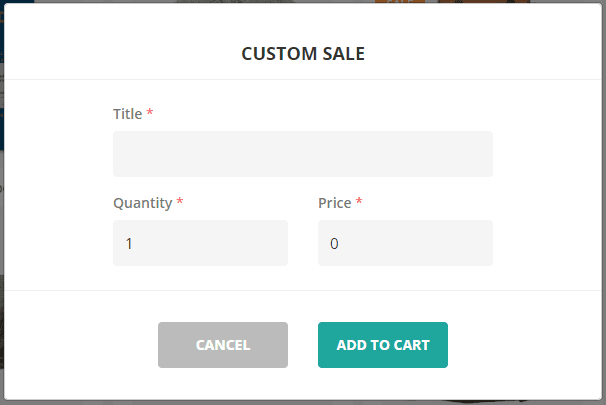Click empty footer area left of Cancel
Image resolution: width=606 pixels, height=405 pixels.
(x=80, y=345)
